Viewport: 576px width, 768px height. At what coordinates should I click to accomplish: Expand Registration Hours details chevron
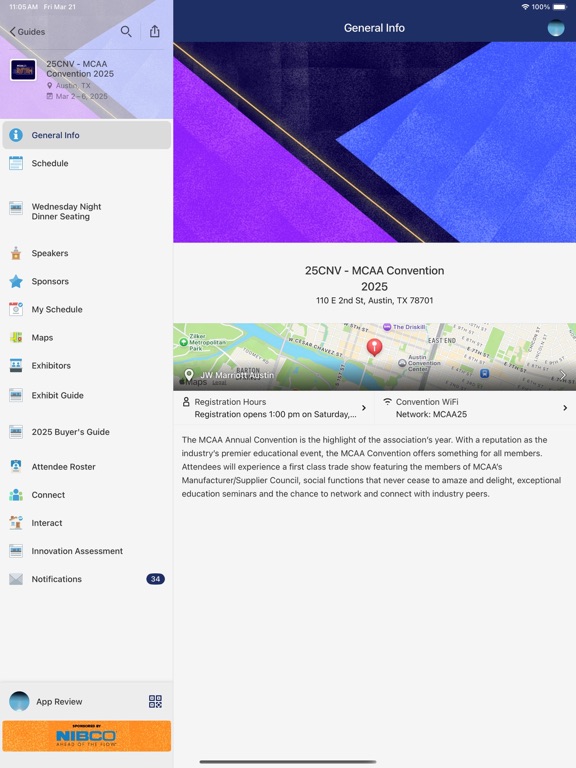pyautogui.click(x=364, y=408)
